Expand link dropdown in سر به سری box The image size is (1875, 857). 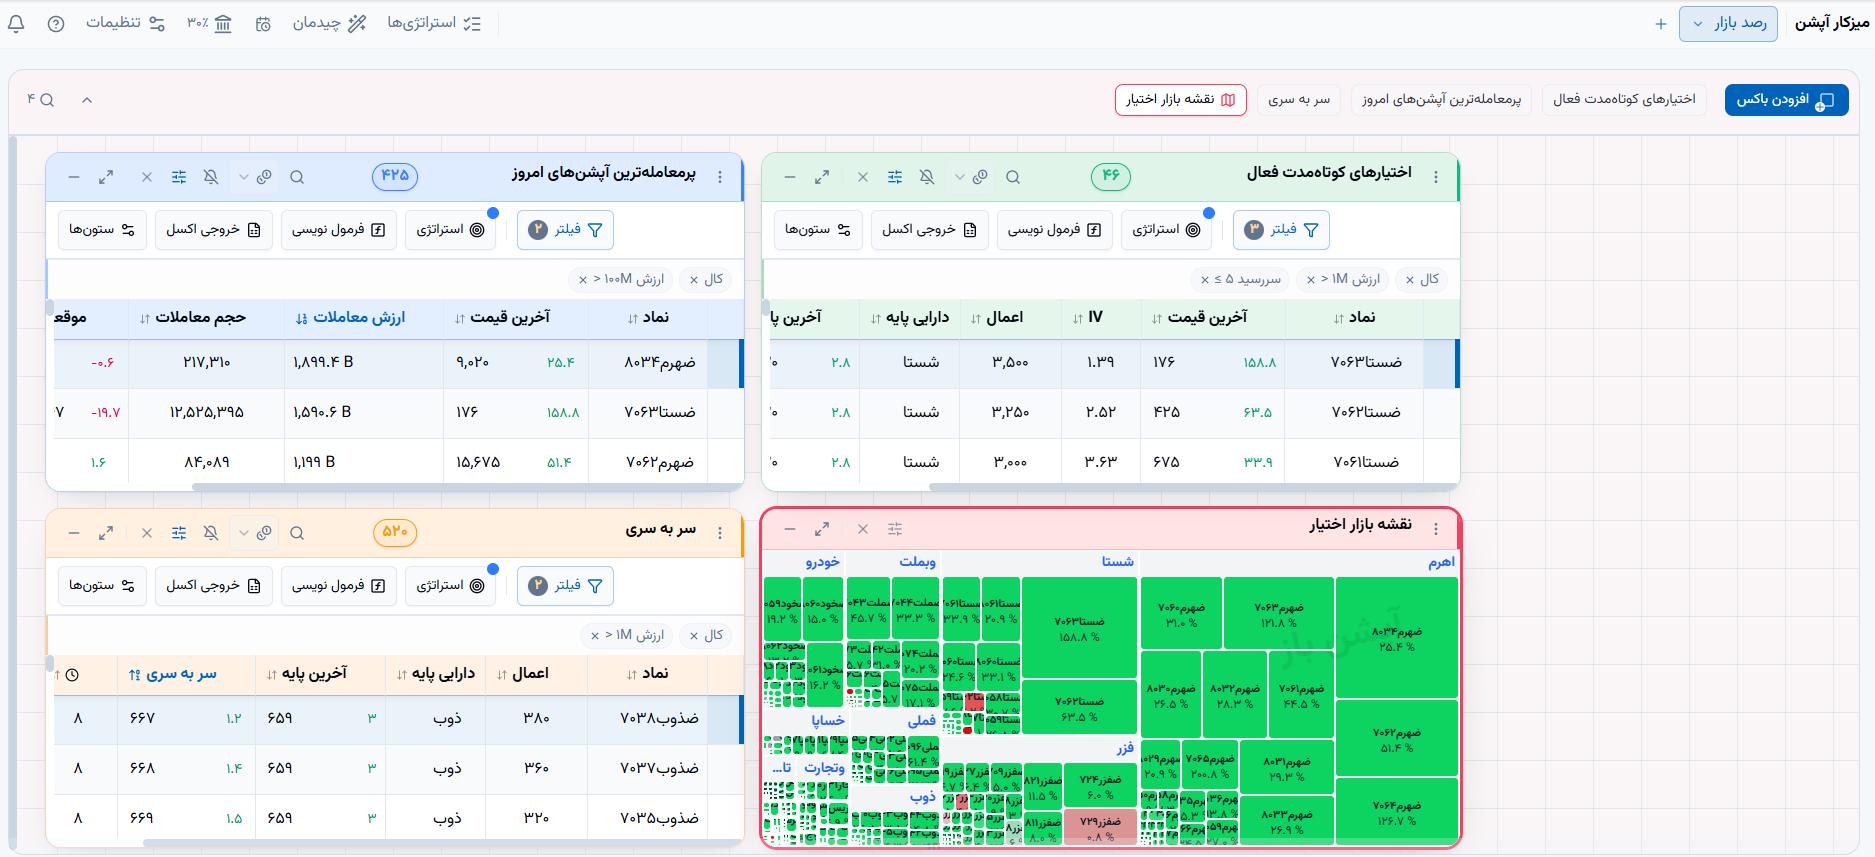tap(243, 533)
